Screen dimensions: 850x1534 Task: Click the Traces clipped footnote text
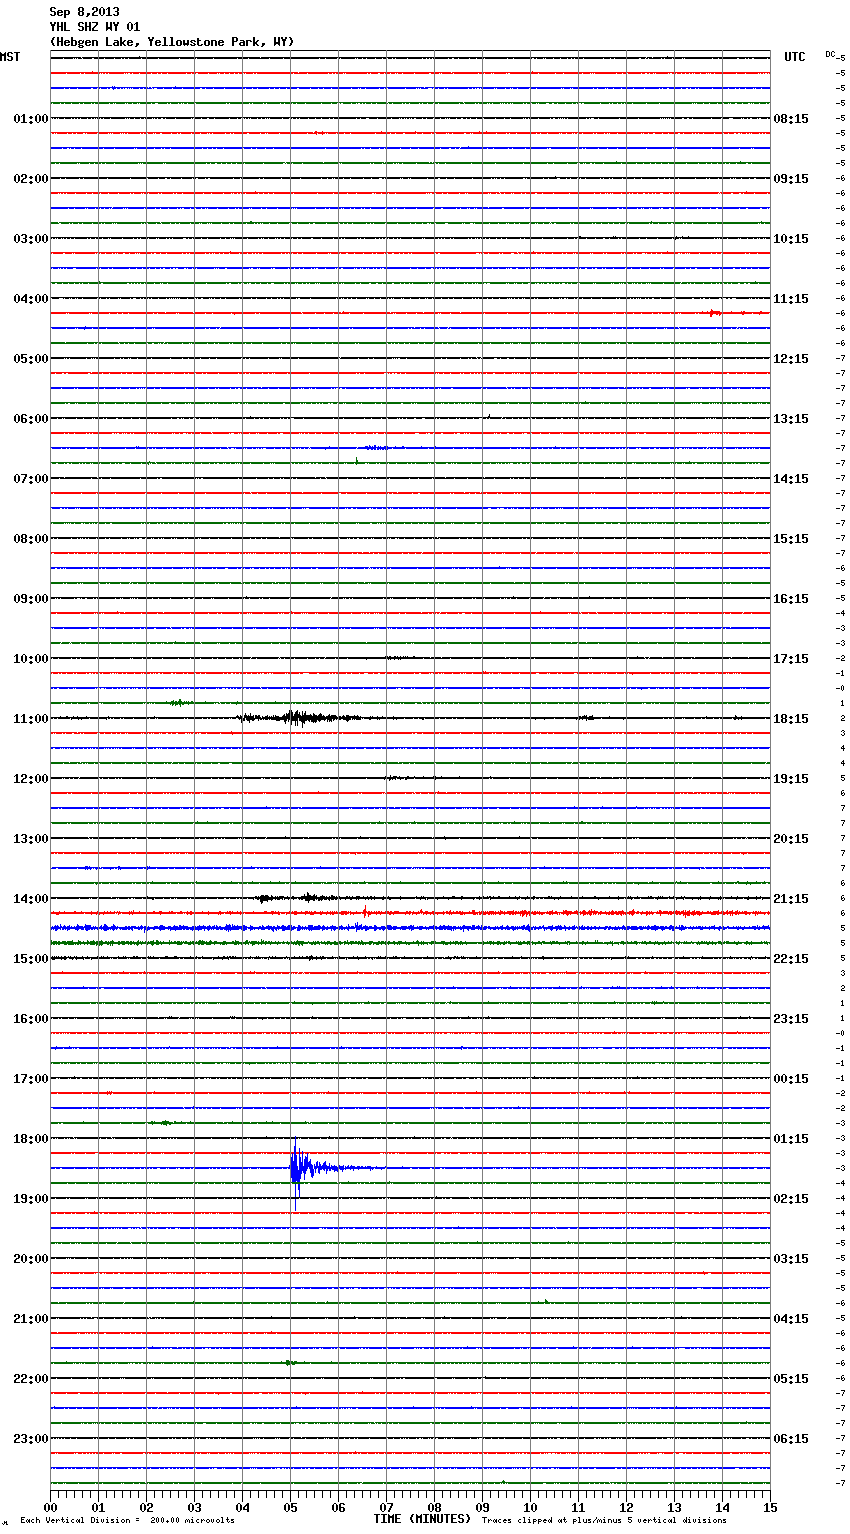tap(604, 1520)
